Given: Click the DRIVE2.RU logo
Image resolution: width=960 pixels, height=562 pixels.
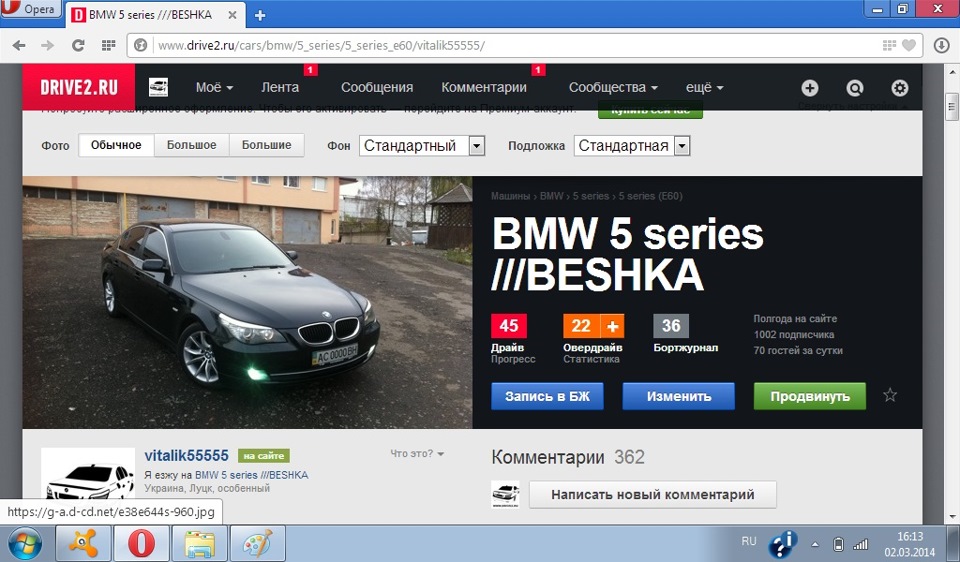Looking at the screenshot, I should (78, 87).
